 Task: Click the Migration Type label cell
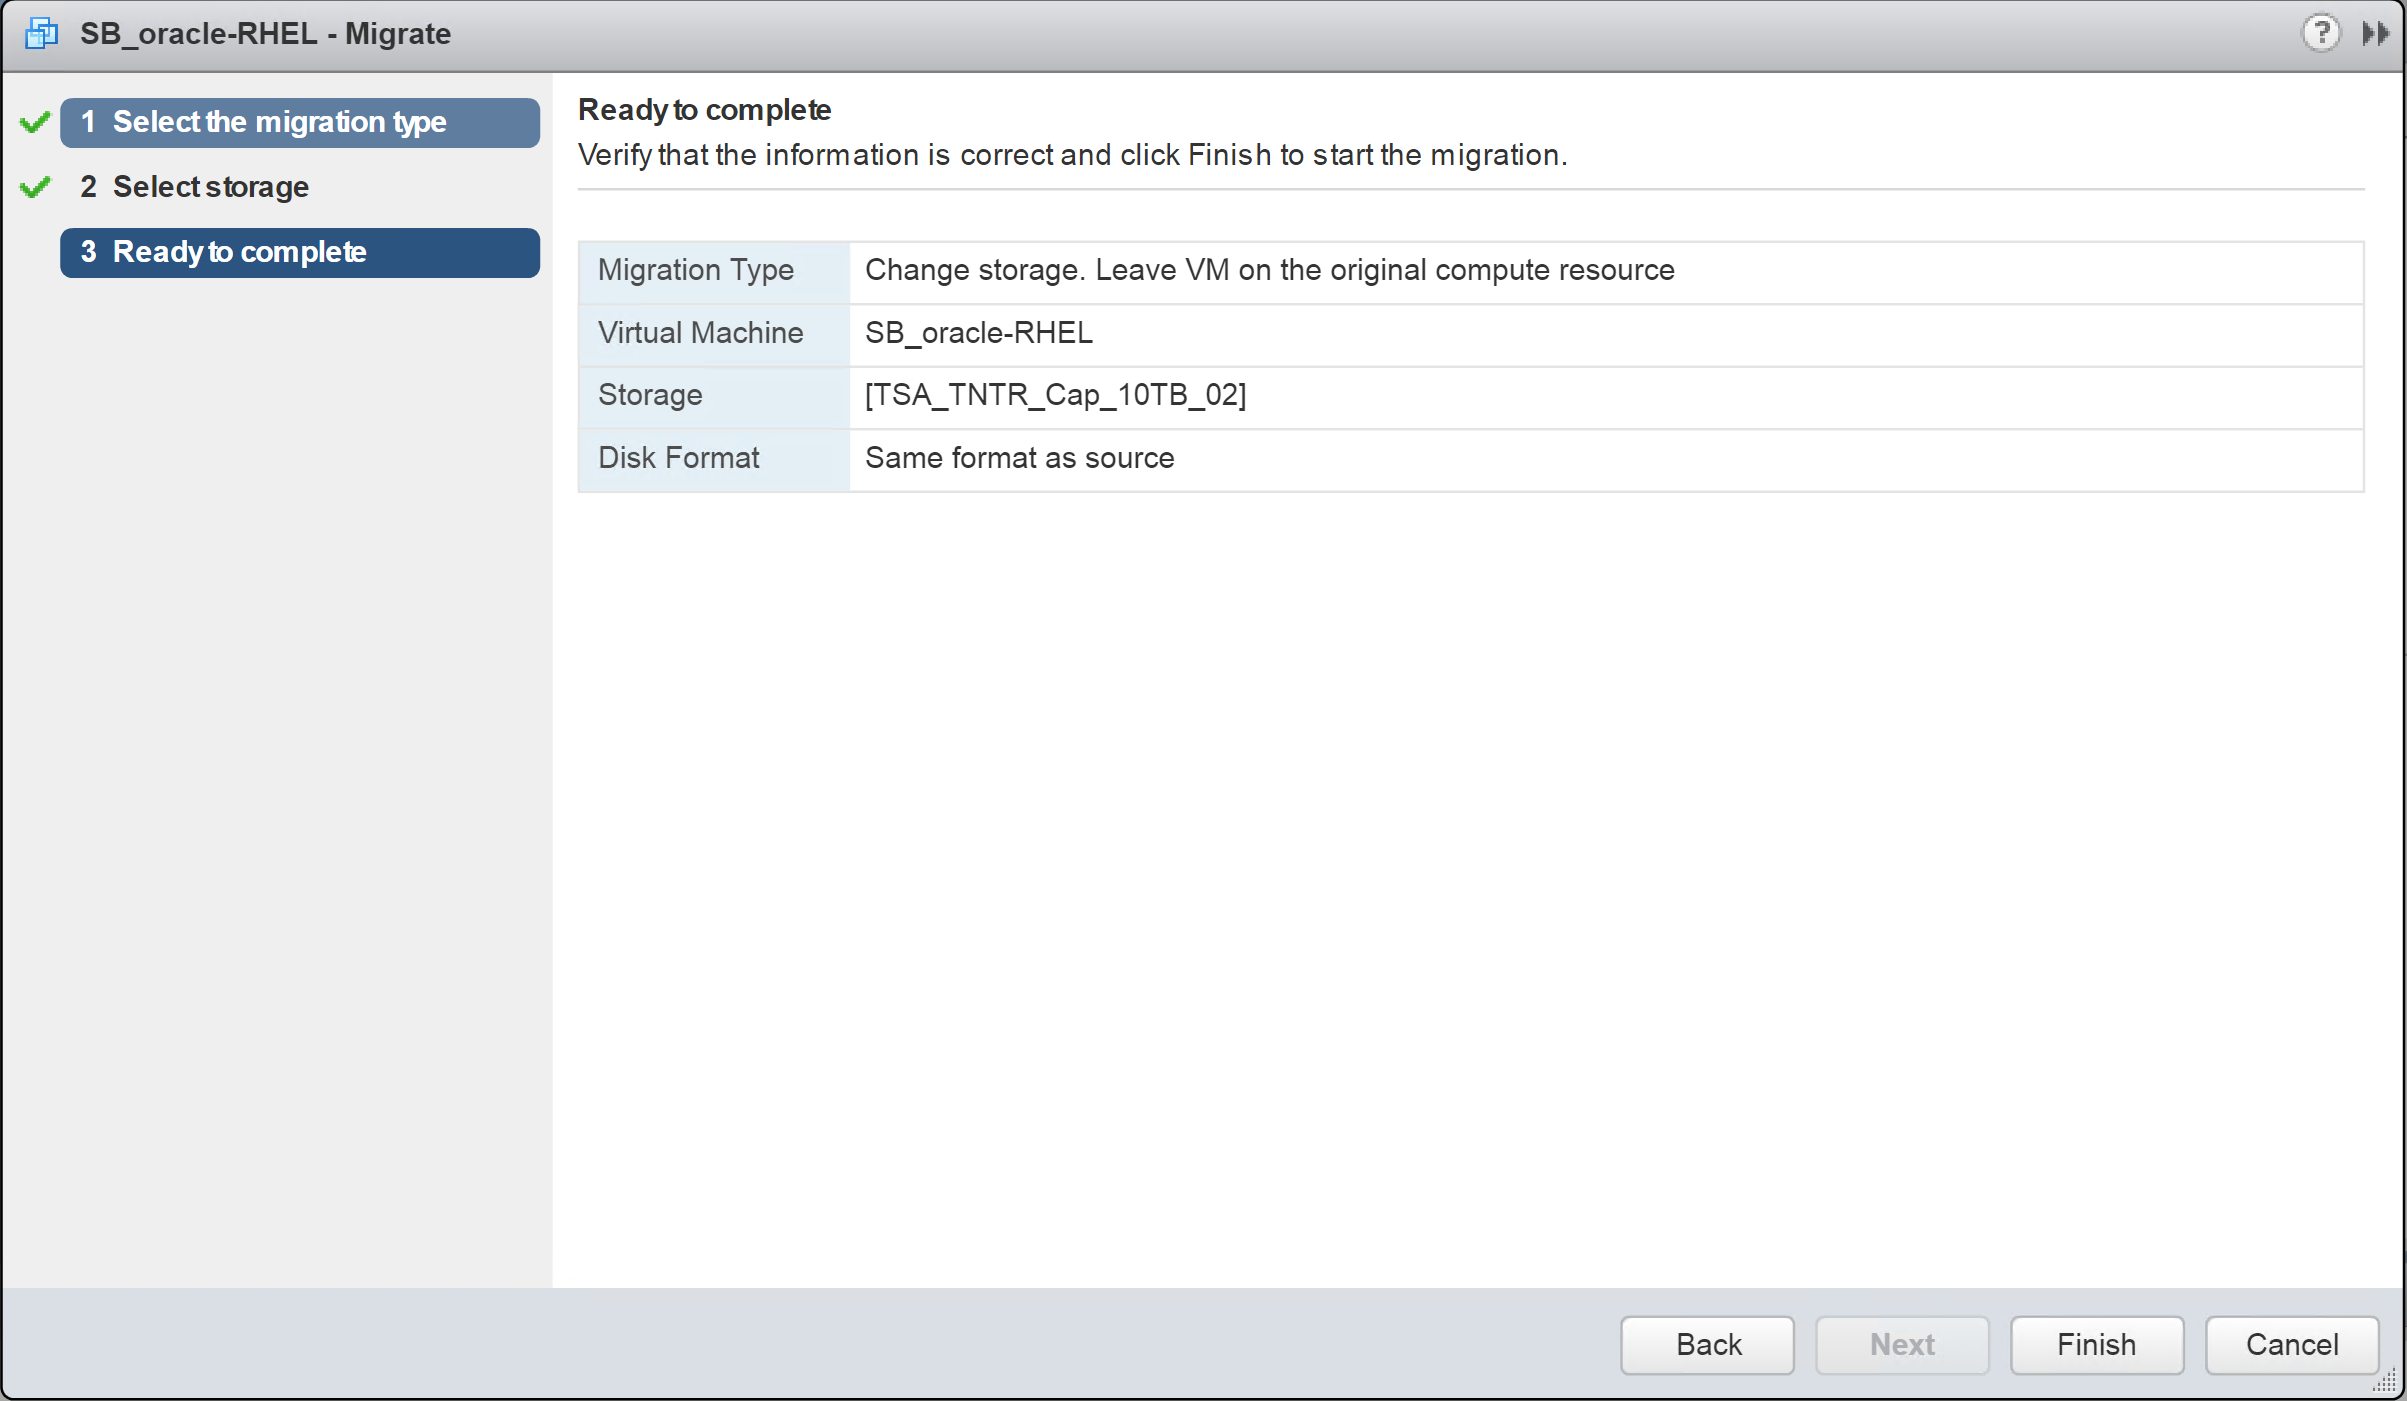pos(696,270)
